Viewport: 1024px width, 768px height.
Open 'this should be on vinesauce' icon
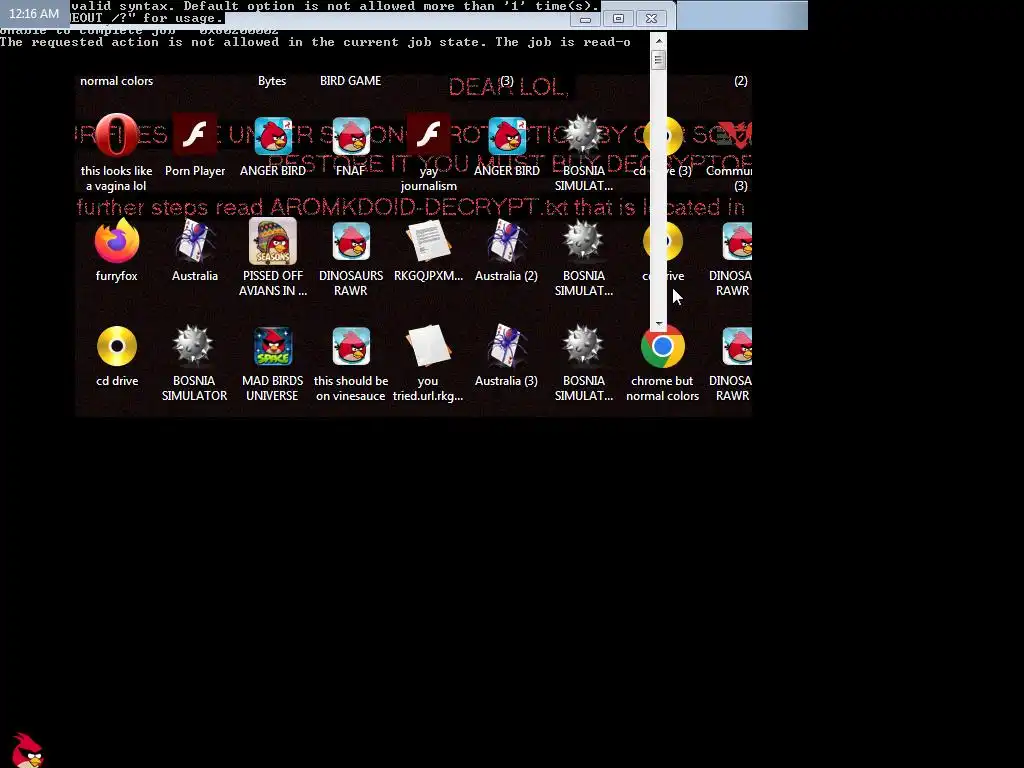click(x=351, y=346)
